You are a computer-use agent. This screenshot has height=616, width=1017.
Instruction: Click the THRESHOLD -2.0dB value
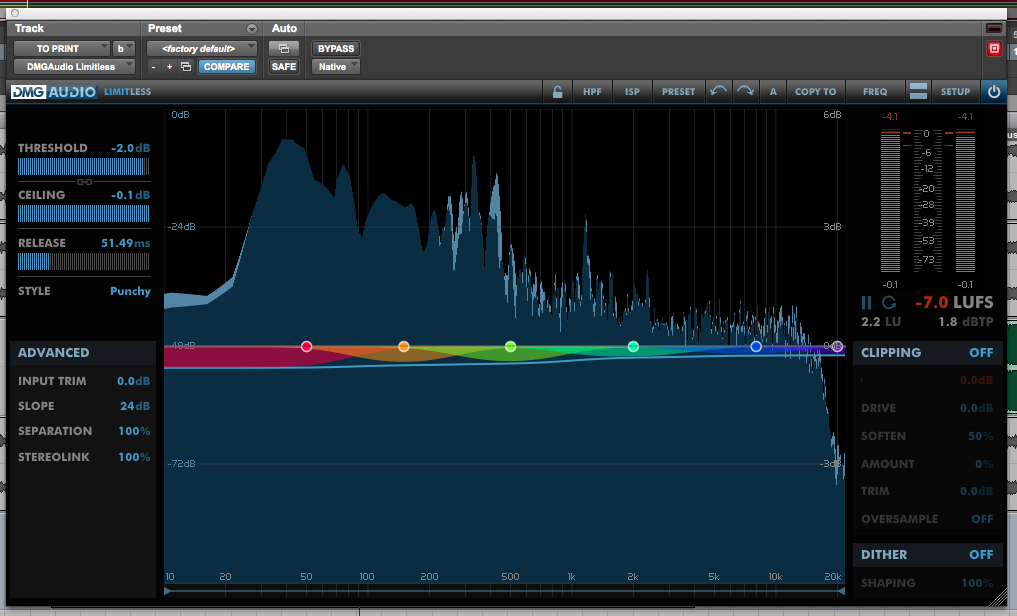tap(130, 148)
